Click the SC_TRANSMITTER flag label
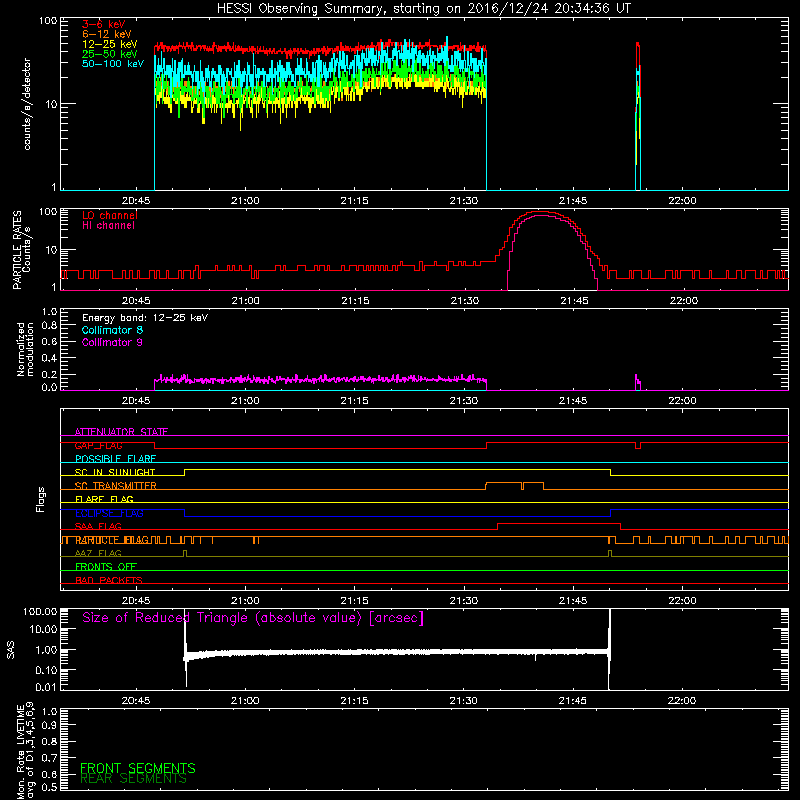 tap(115, 486)
